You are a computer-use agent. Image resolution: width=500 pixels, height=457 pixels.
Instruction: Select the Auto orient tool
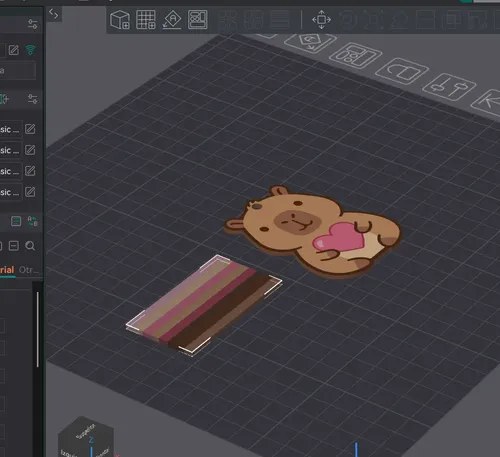tap(172, 20)
